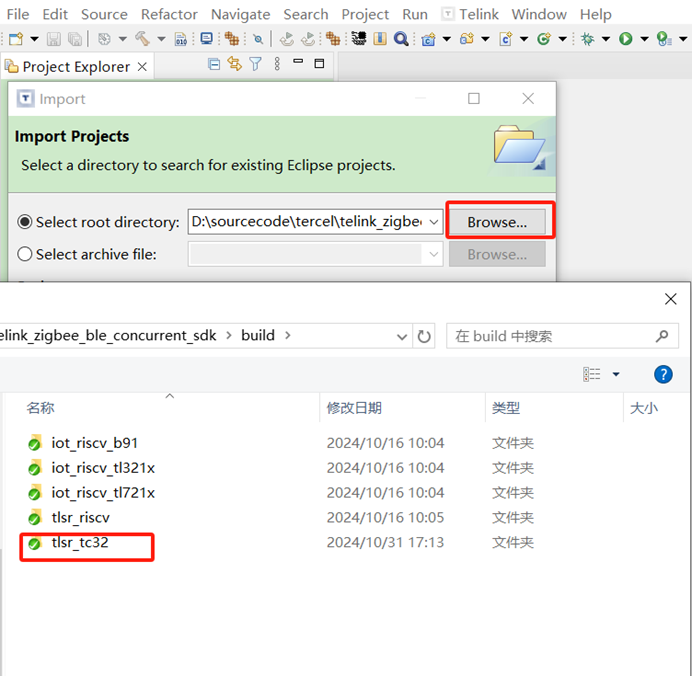Open the address bar history dropdown

pos(402,336)
